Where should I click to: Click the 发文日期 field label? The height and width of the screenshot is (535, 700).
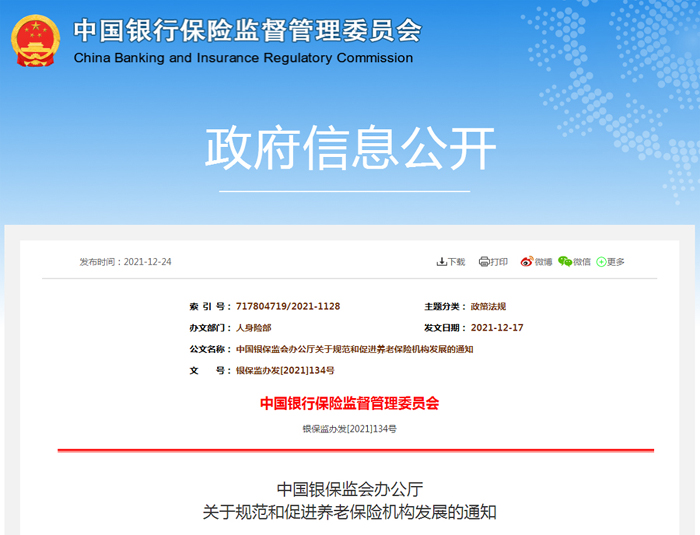pos(445,328)
